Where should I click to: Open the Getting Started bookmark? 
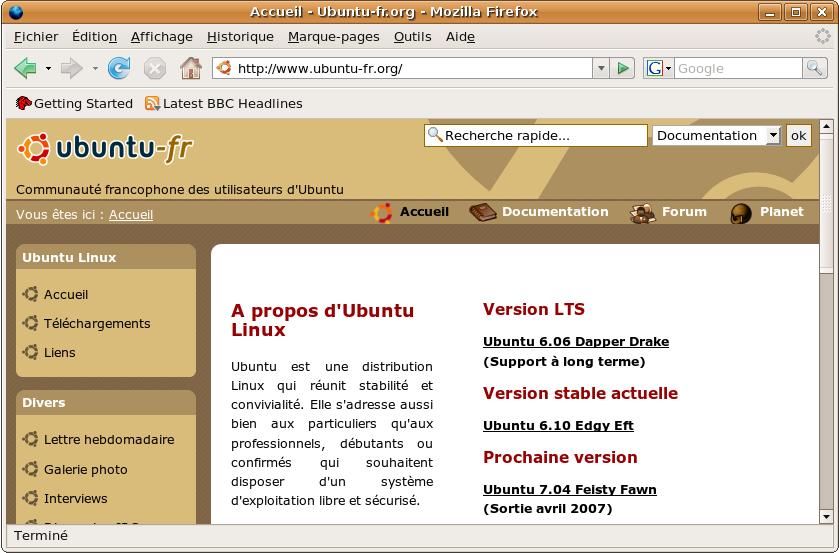74,103
